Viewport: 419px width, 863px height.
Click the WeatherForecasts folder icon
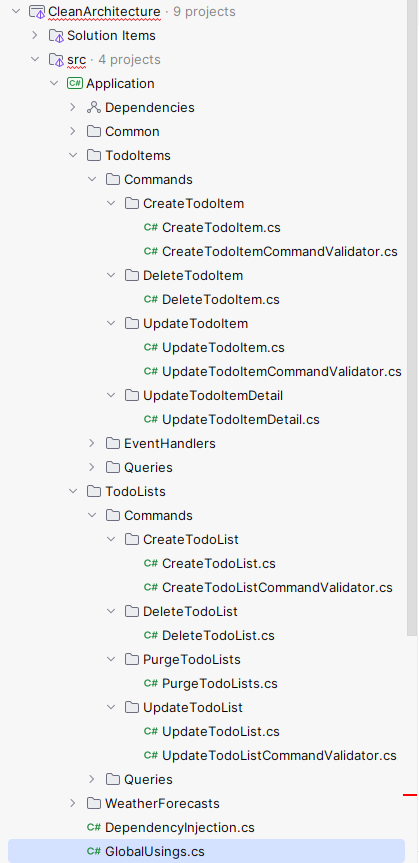point(94,803)
